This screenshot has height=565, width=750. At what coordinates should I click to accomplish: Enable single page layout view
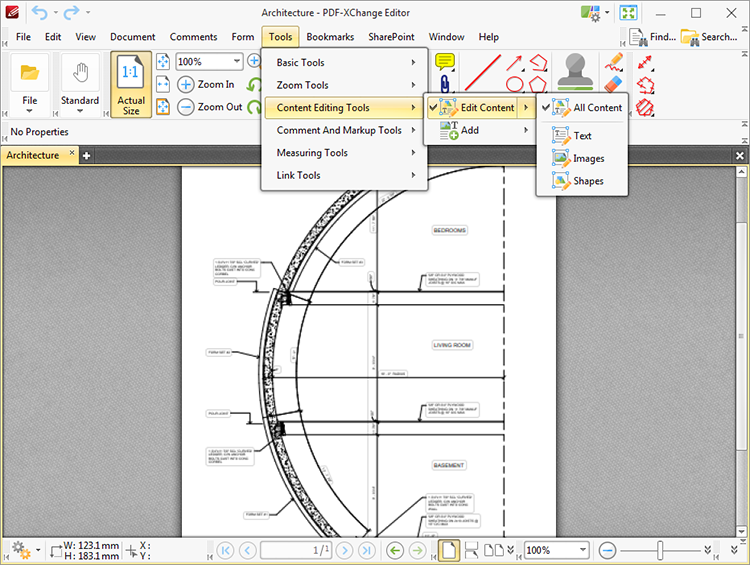click(450, 550)
